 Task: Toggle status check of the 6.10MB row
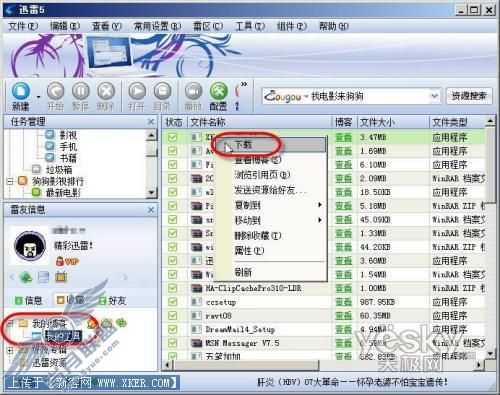click(x=172, y=165)
